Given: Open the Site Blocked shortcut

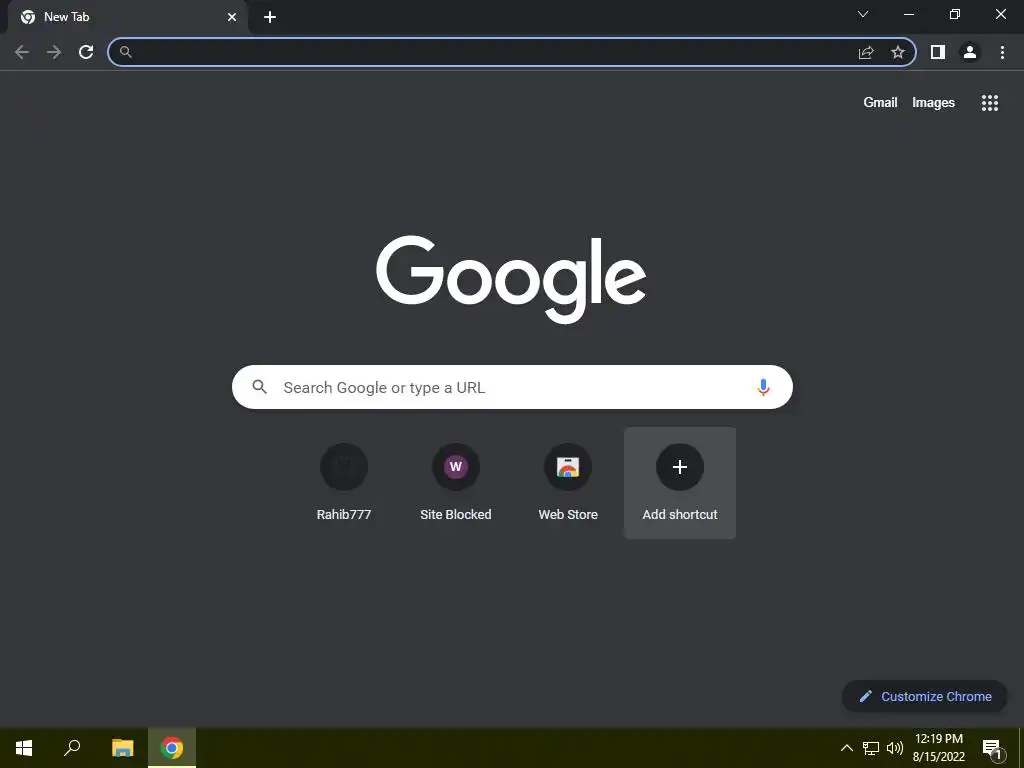Looking at the screenshot, I should point(456,483).
